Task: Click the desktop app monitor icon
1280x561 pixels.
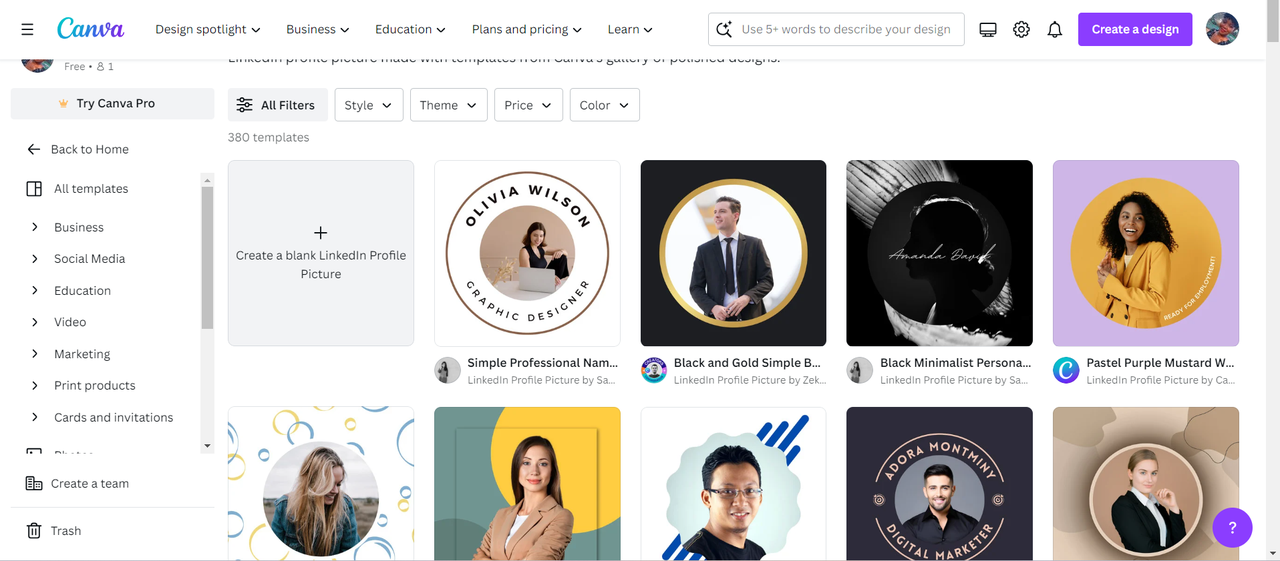Action: pos(988,30)
